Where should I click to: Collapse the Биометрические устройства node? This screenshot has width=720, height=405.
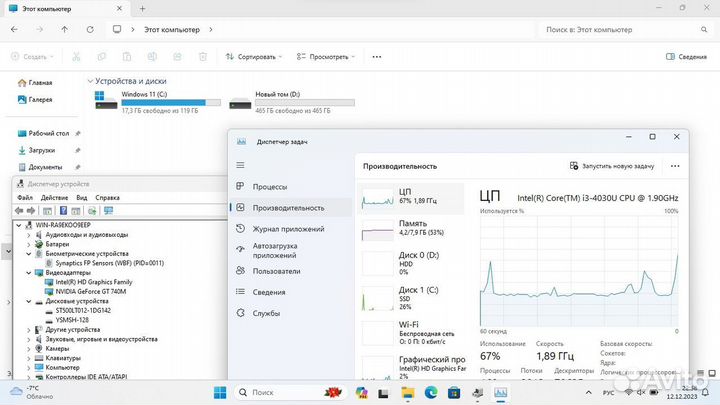pos(29,254)
